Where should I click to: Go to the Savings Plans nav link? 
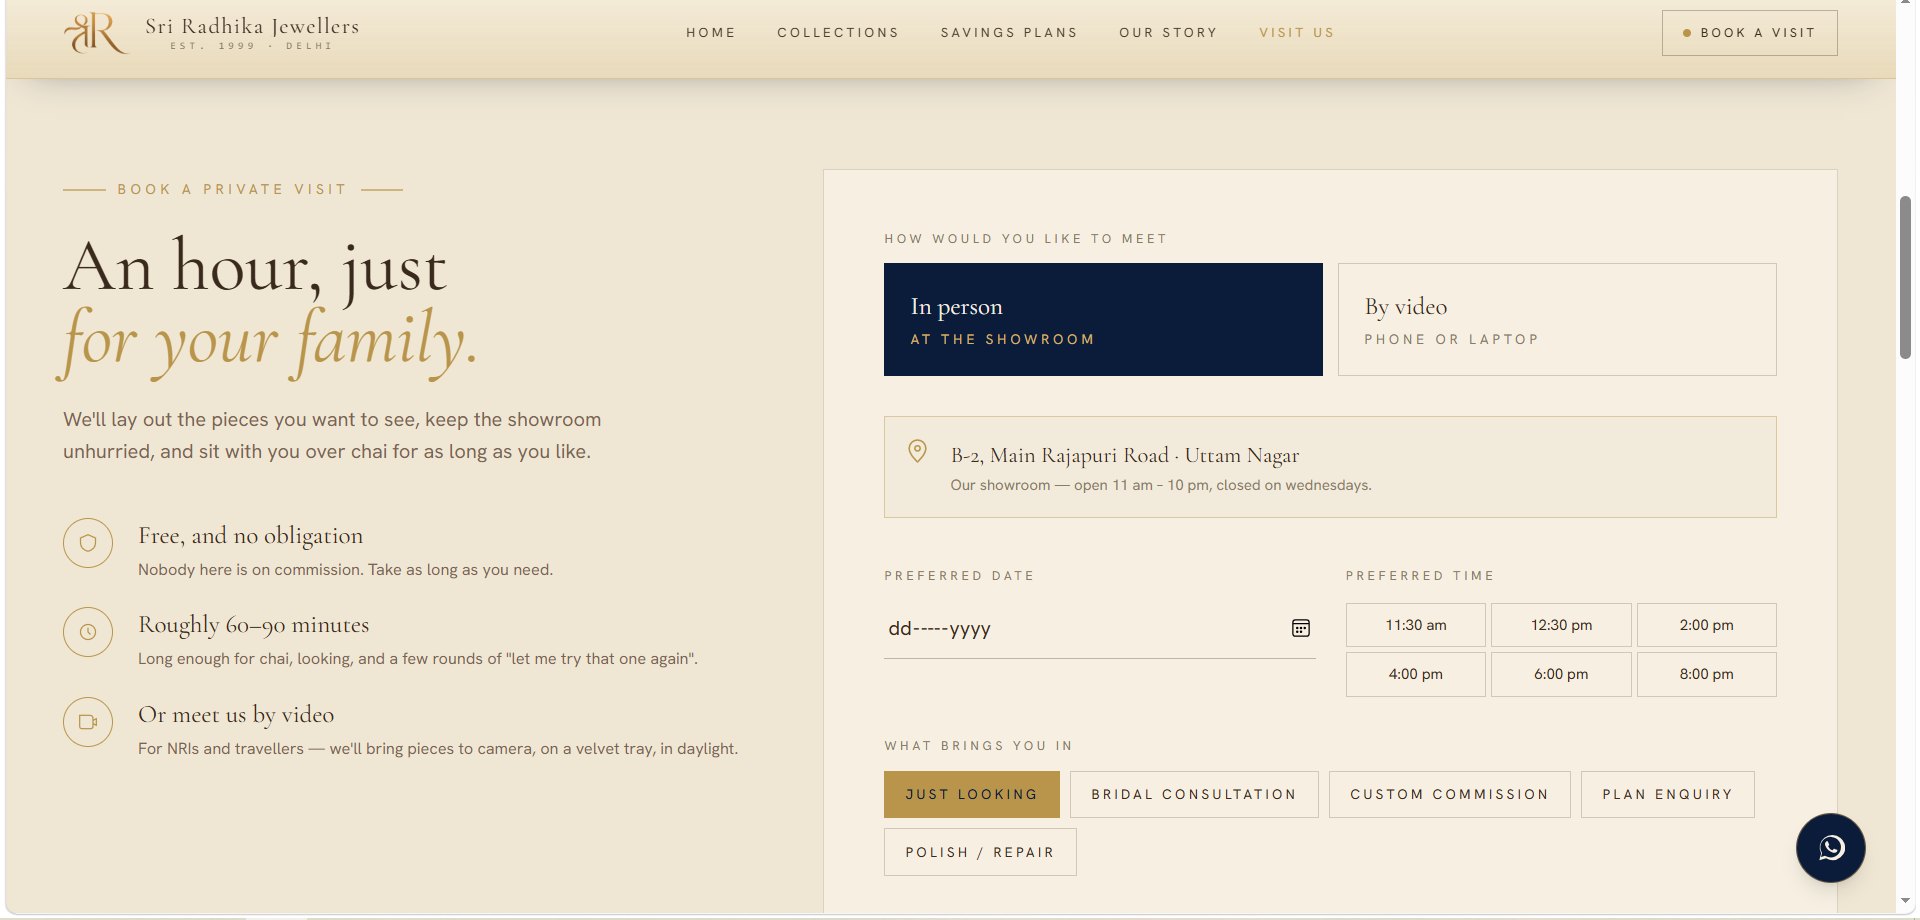coord(1009,33)
